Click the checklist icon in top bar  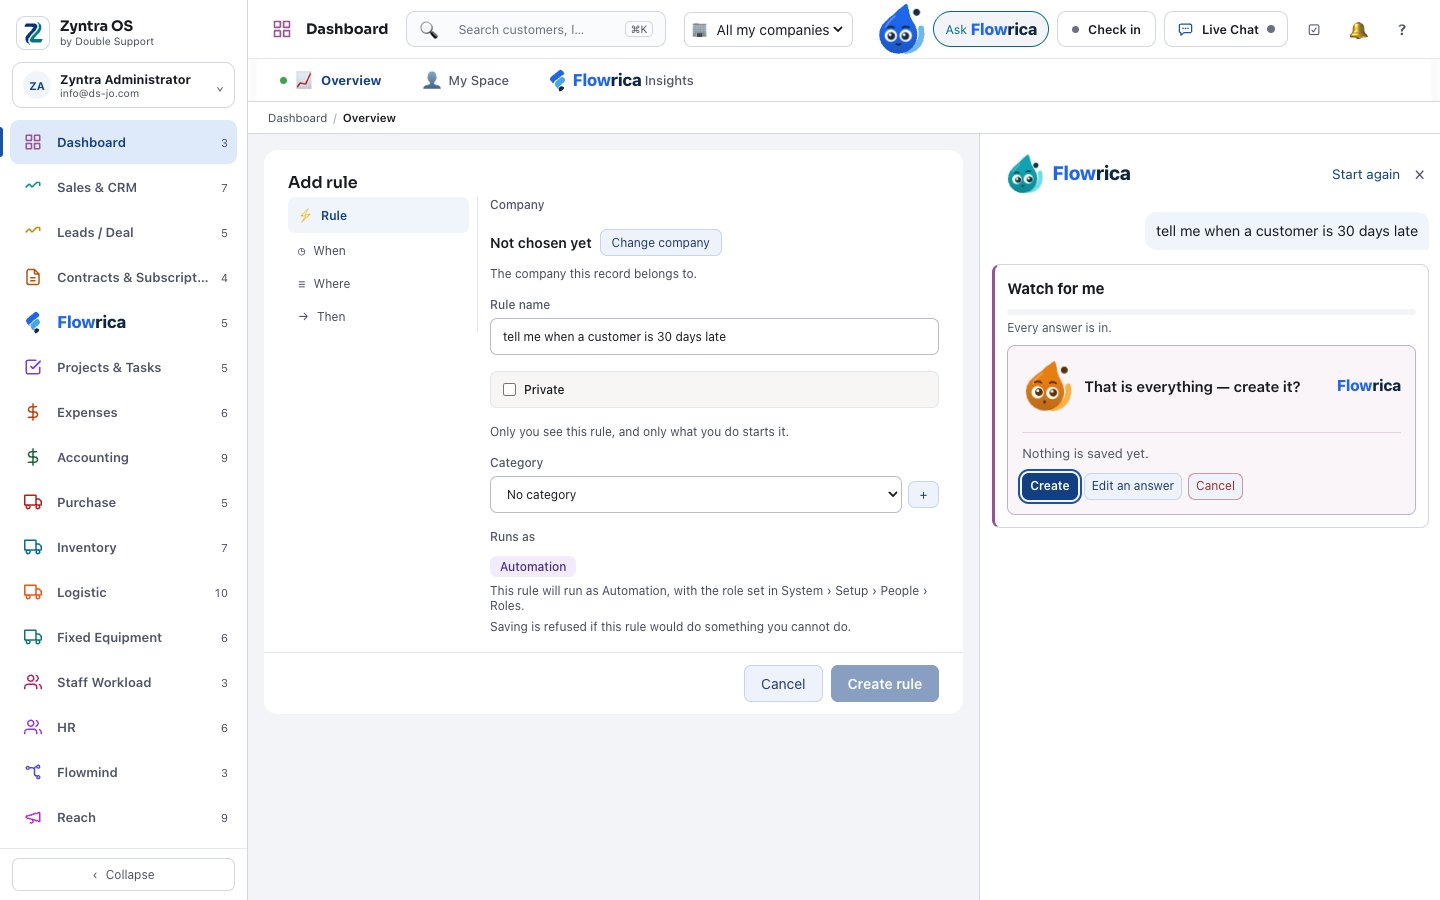click(x=1314, y=30)
